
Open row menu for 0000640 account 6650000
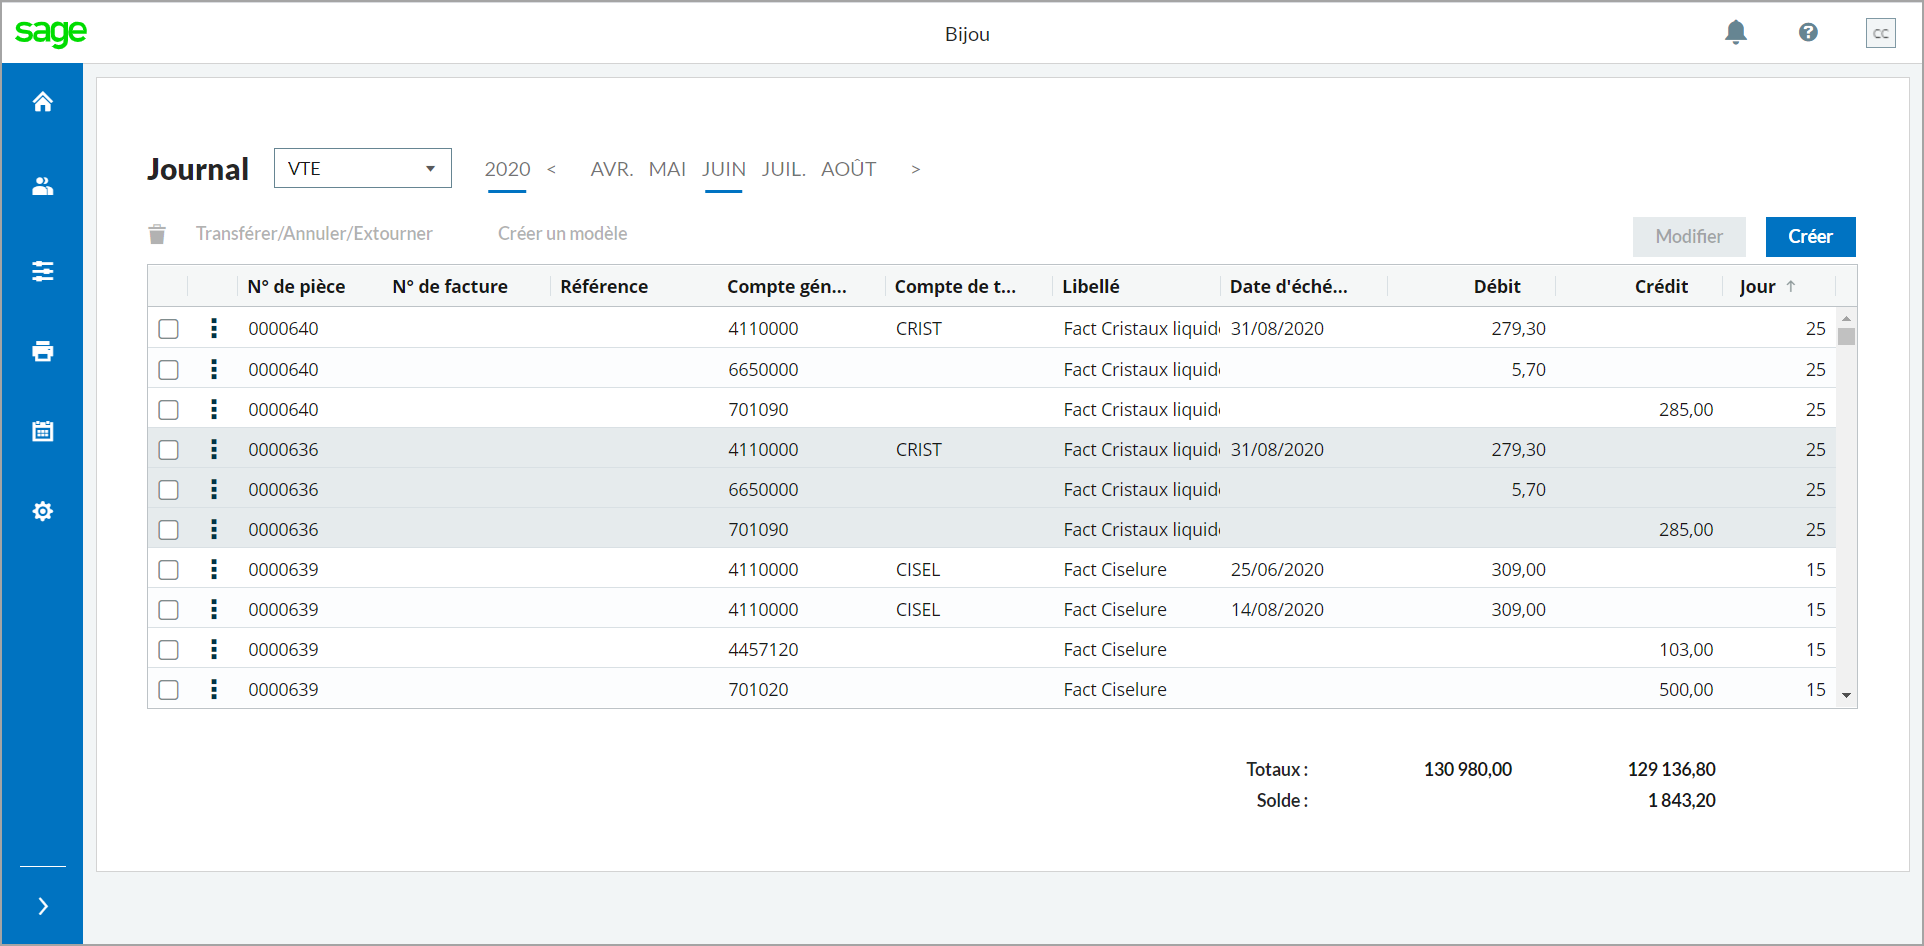pos(214,369)
